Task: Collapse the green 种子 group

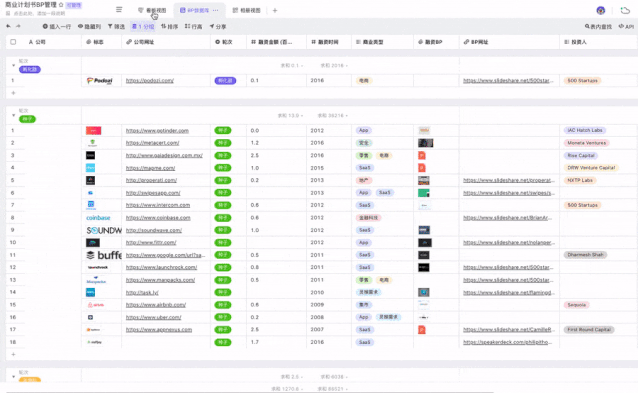Action: 13,116
